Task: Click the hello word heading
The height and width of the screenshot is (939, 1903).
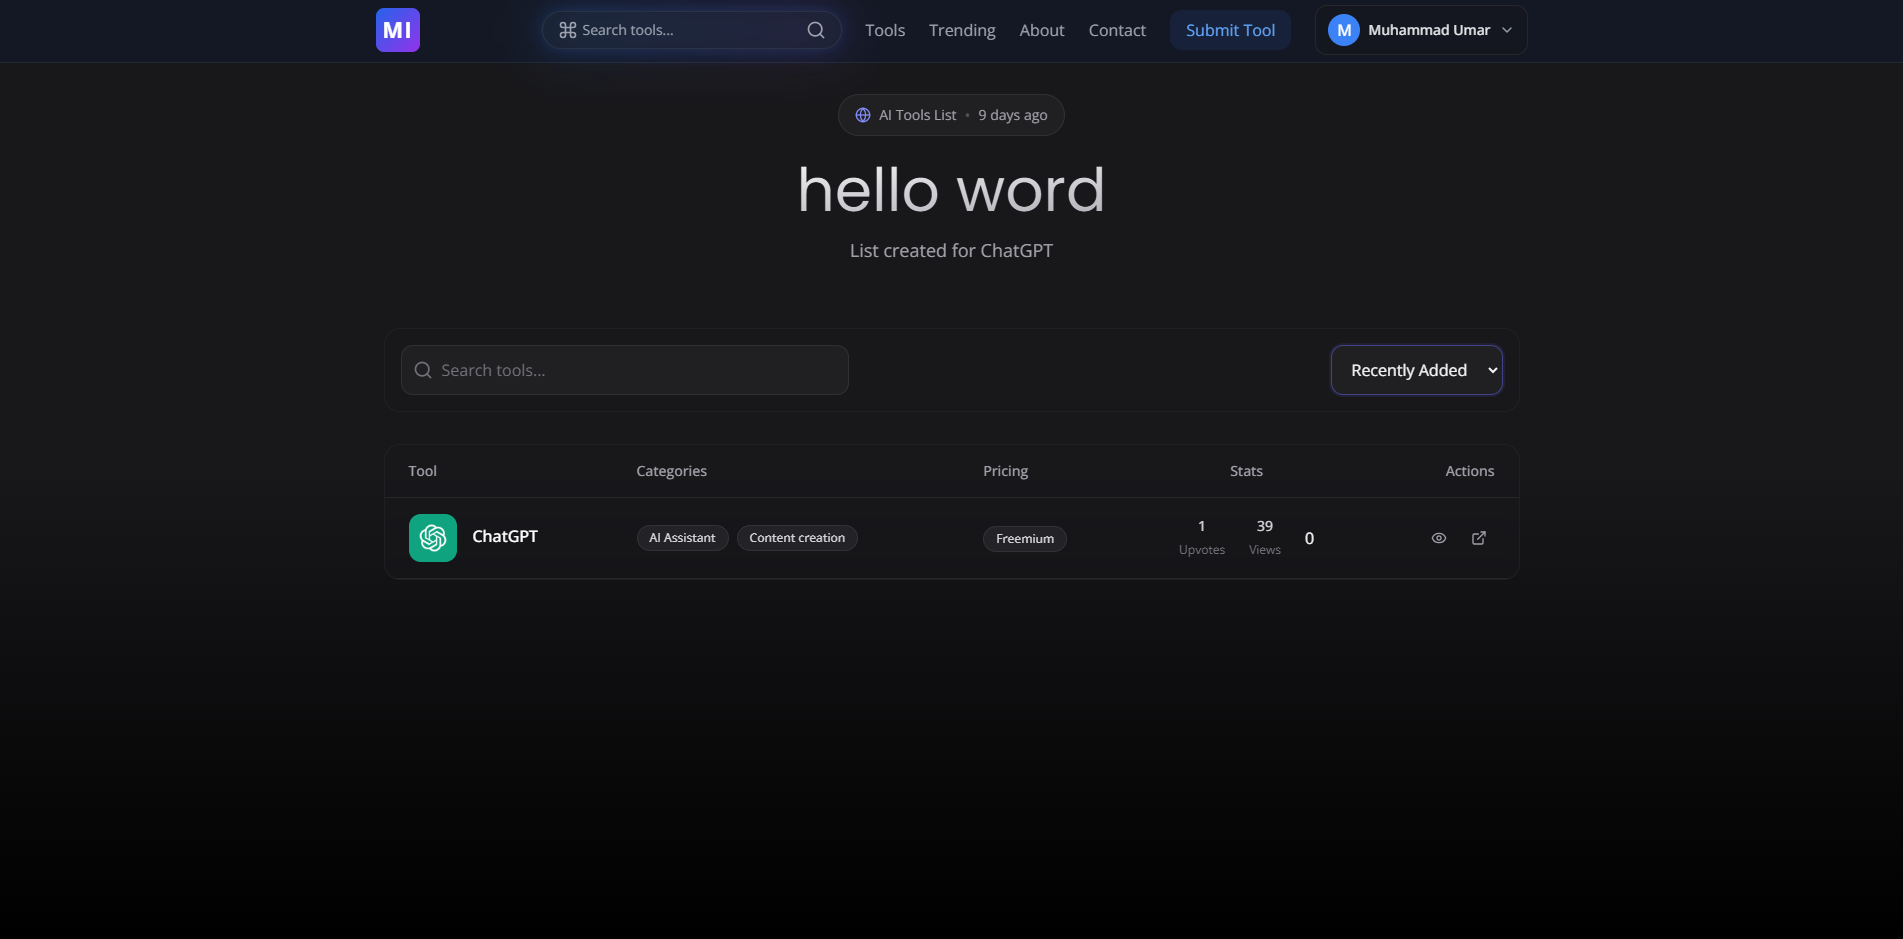Action: 951,190
